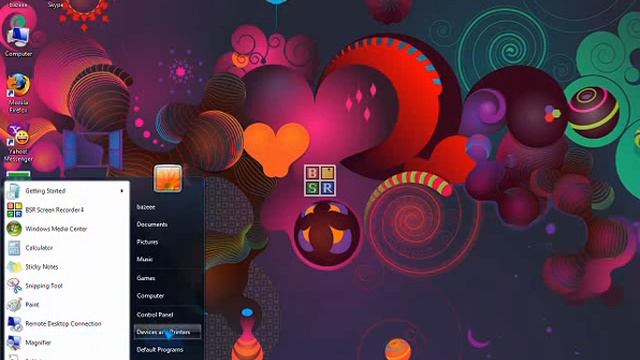Click the Getting Started icon in Start menu
The width and height of the screenshot is (640, 360).
[14, 191]
